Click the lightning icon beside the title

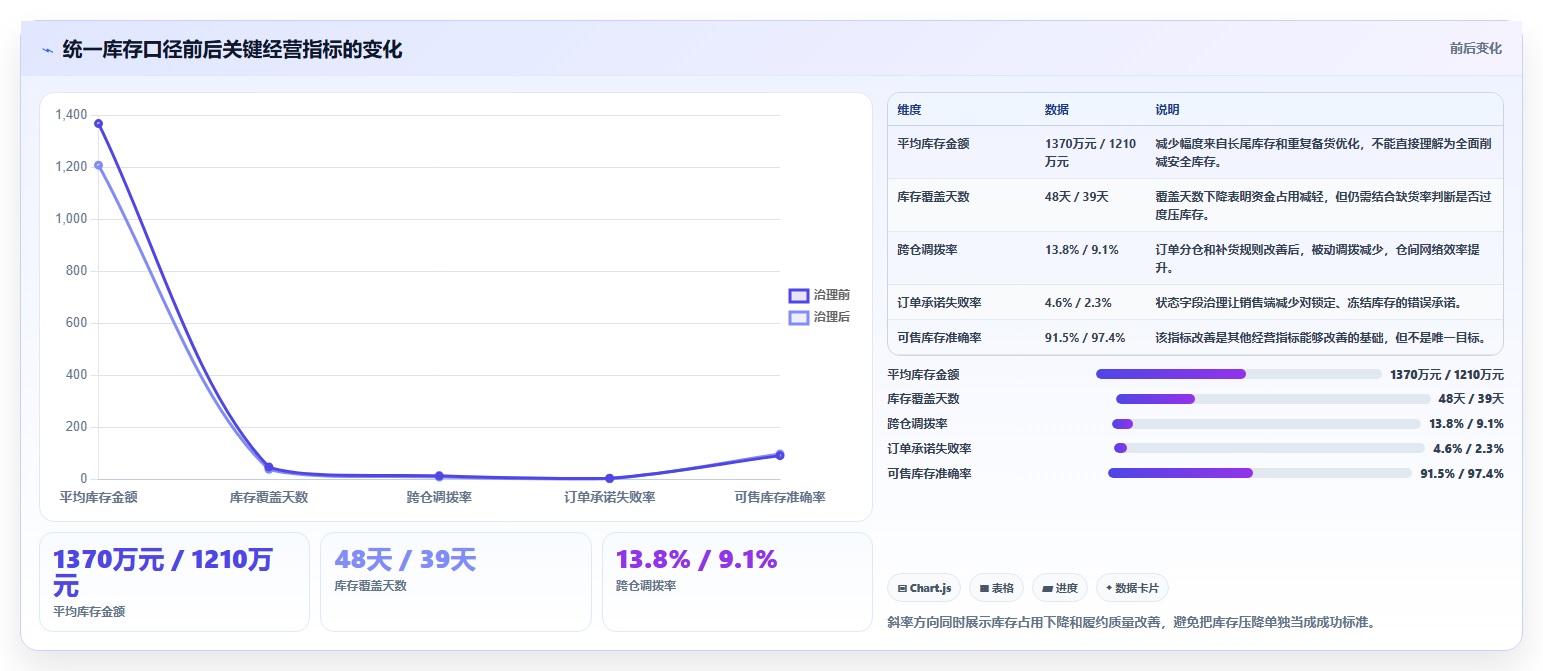pyautogui.click(x=48, y=50)
